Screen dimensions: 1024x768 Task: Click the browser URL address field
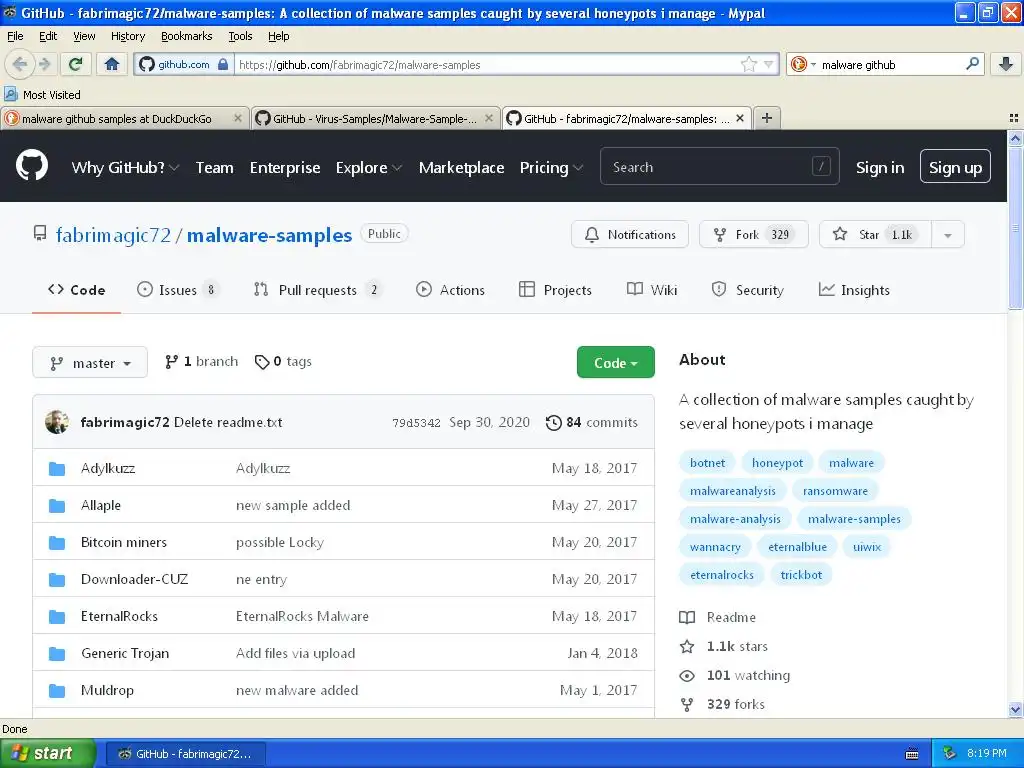(486, 65)
